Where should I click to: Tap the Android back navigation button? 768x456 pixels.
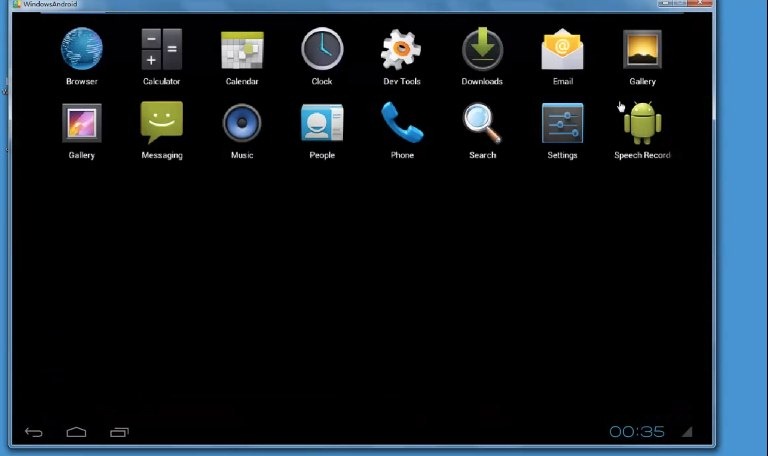(34, 432)
